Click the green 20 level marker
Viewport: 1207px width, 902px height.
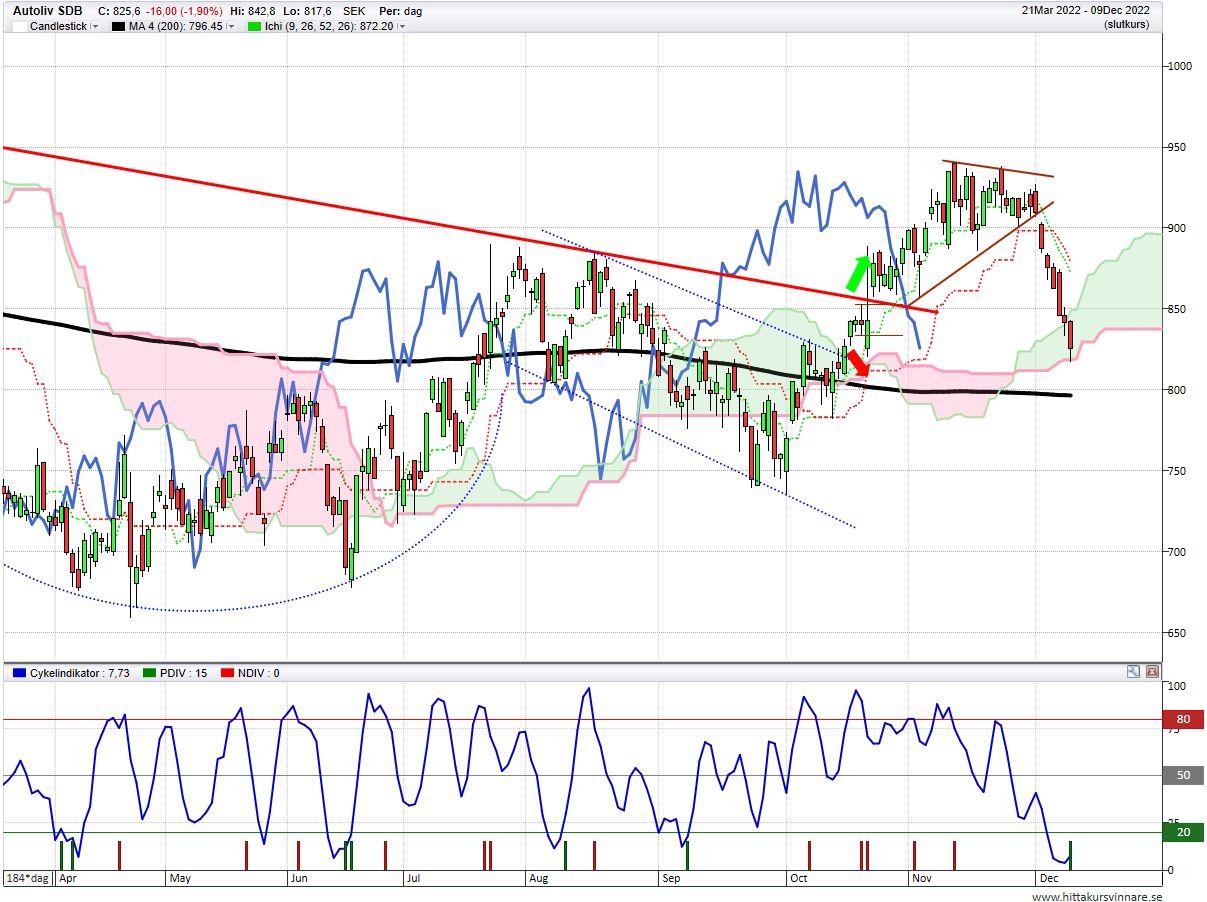pos(1183,832)
